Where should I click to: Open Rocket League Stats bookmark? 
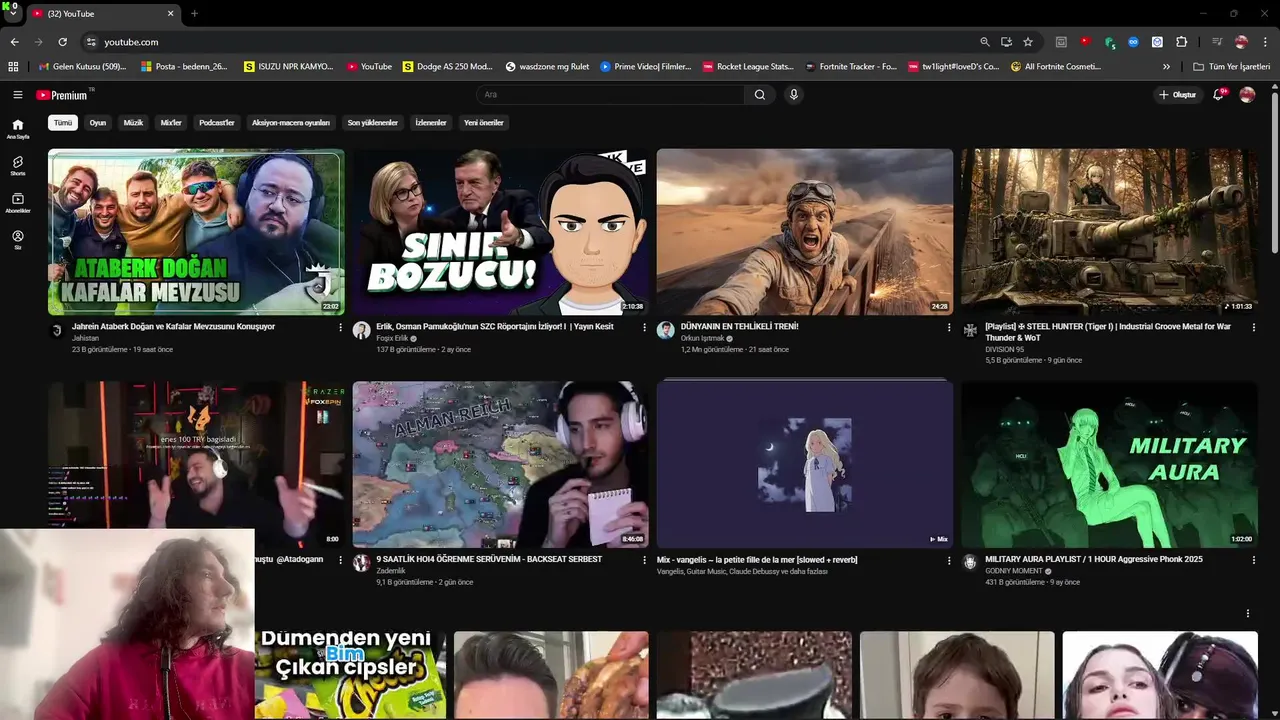point(748,67)
